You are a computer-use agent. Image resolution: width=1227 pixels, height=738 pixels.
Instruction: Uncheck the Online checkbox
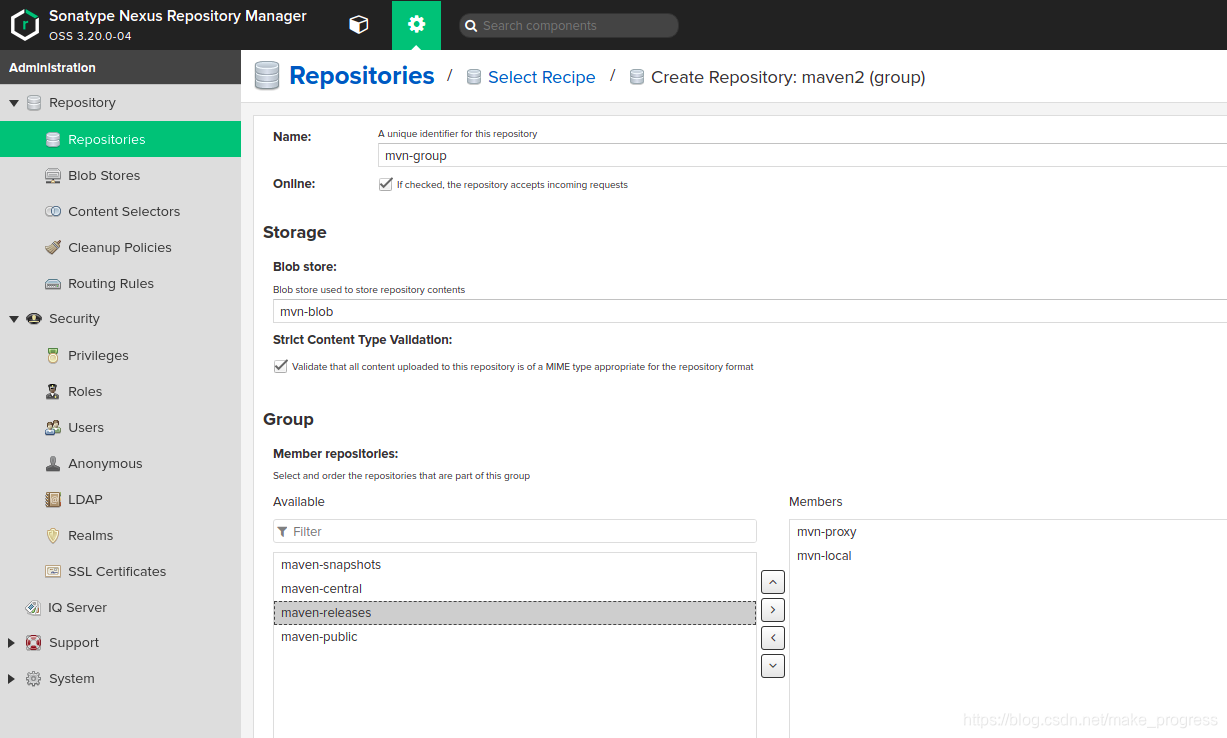coord(385,184)
